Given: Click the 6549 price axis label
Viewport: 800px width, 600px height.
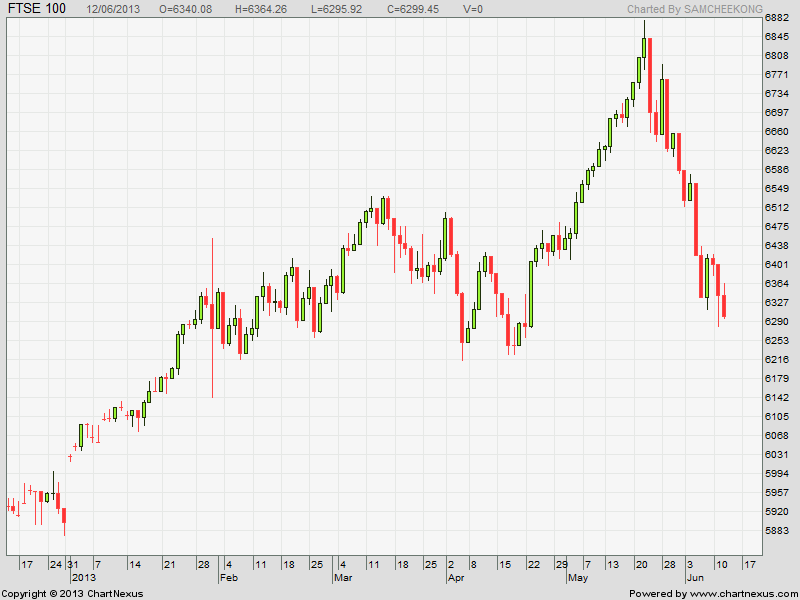Looking at the screenshot, I should 777,189.
